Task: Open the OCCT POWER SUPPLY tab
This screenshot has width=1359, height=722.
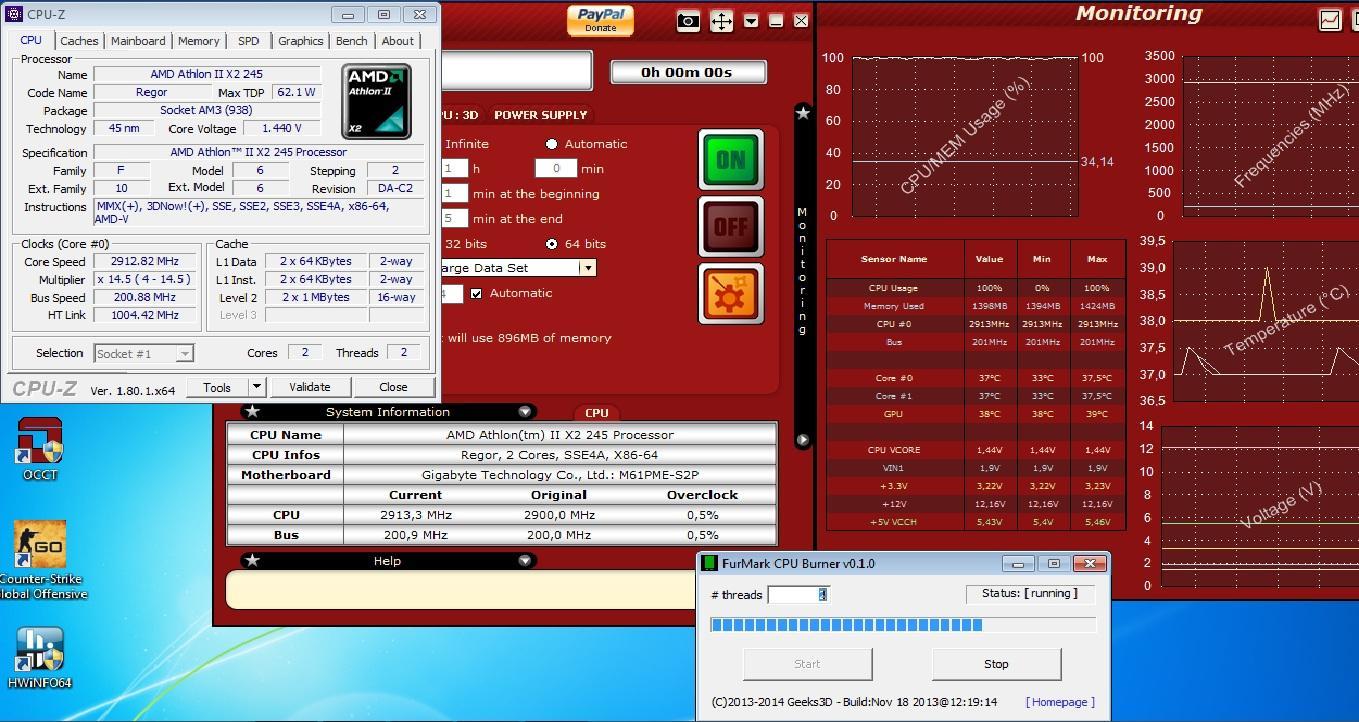Action: point(541,115)
